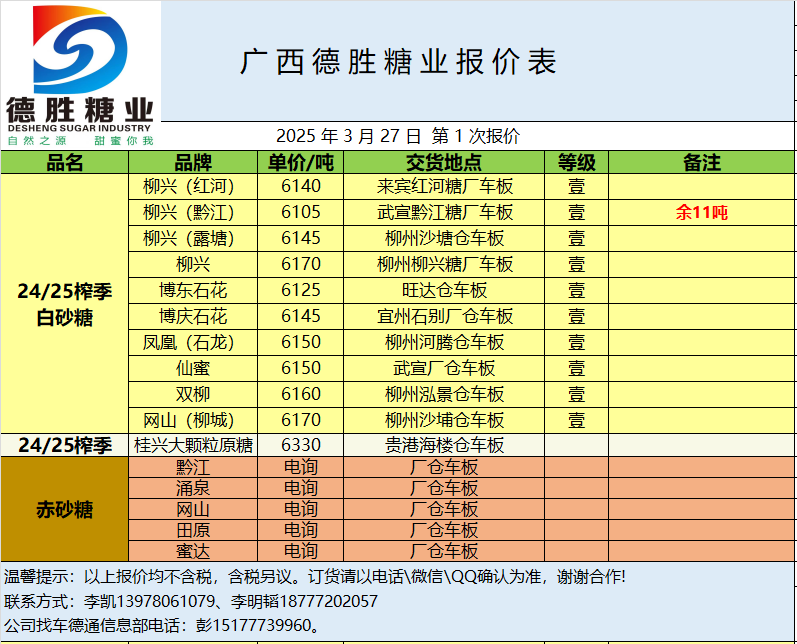The width and height of the screenshot is (797, 644).
Task: Click the 2025年3月27日 quotation date cell
Action: [398, 136]
